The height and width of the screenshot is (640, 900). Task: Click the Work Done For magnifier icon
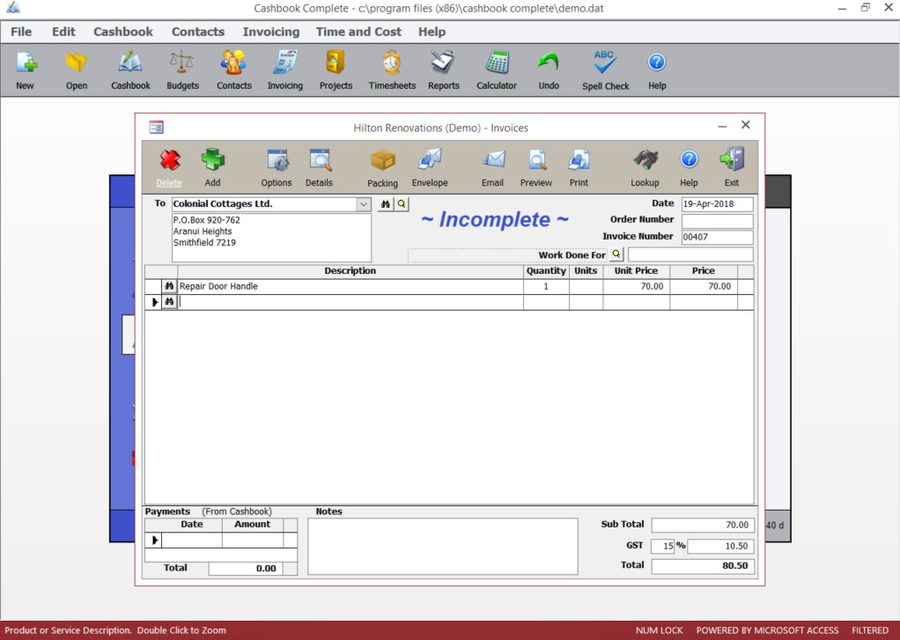[616, 254]
